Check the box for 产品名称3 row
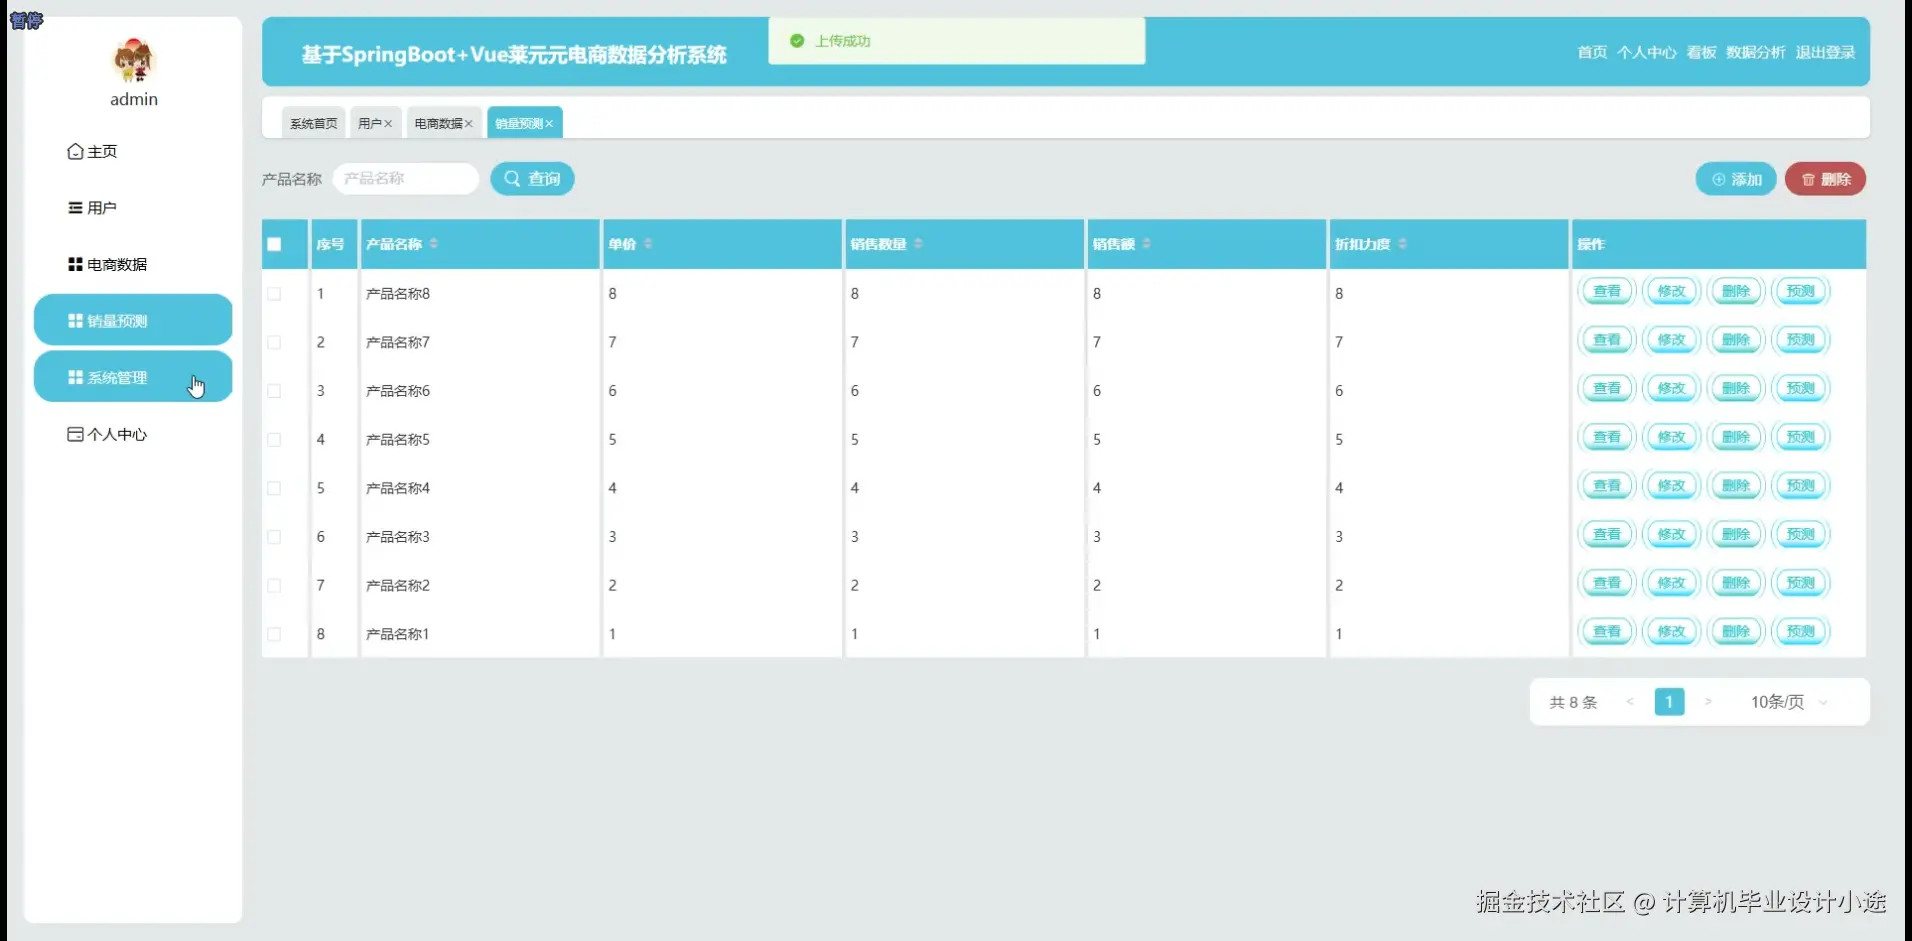Viewport: 1912px width, 941px height. (274, 537)
